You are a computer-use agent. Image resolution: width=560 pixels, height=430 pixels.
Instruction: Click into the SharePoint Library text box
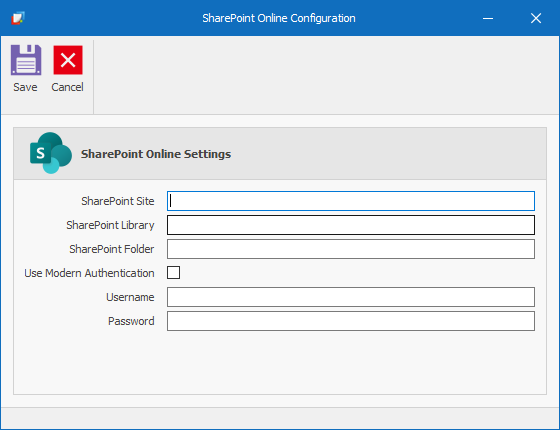pos(351,225)
